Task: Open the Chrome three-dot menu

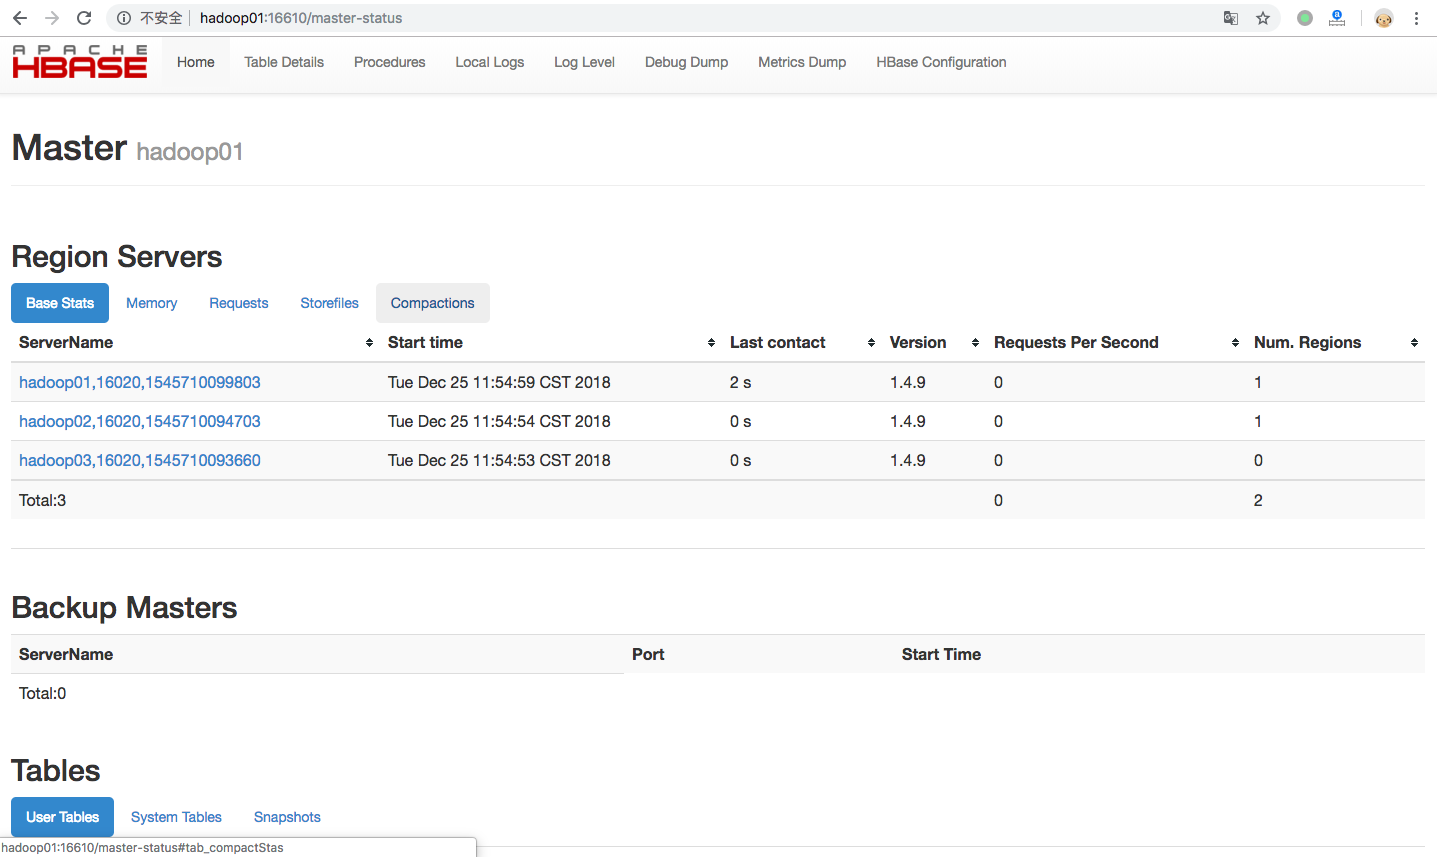Action: (1416, 18)
